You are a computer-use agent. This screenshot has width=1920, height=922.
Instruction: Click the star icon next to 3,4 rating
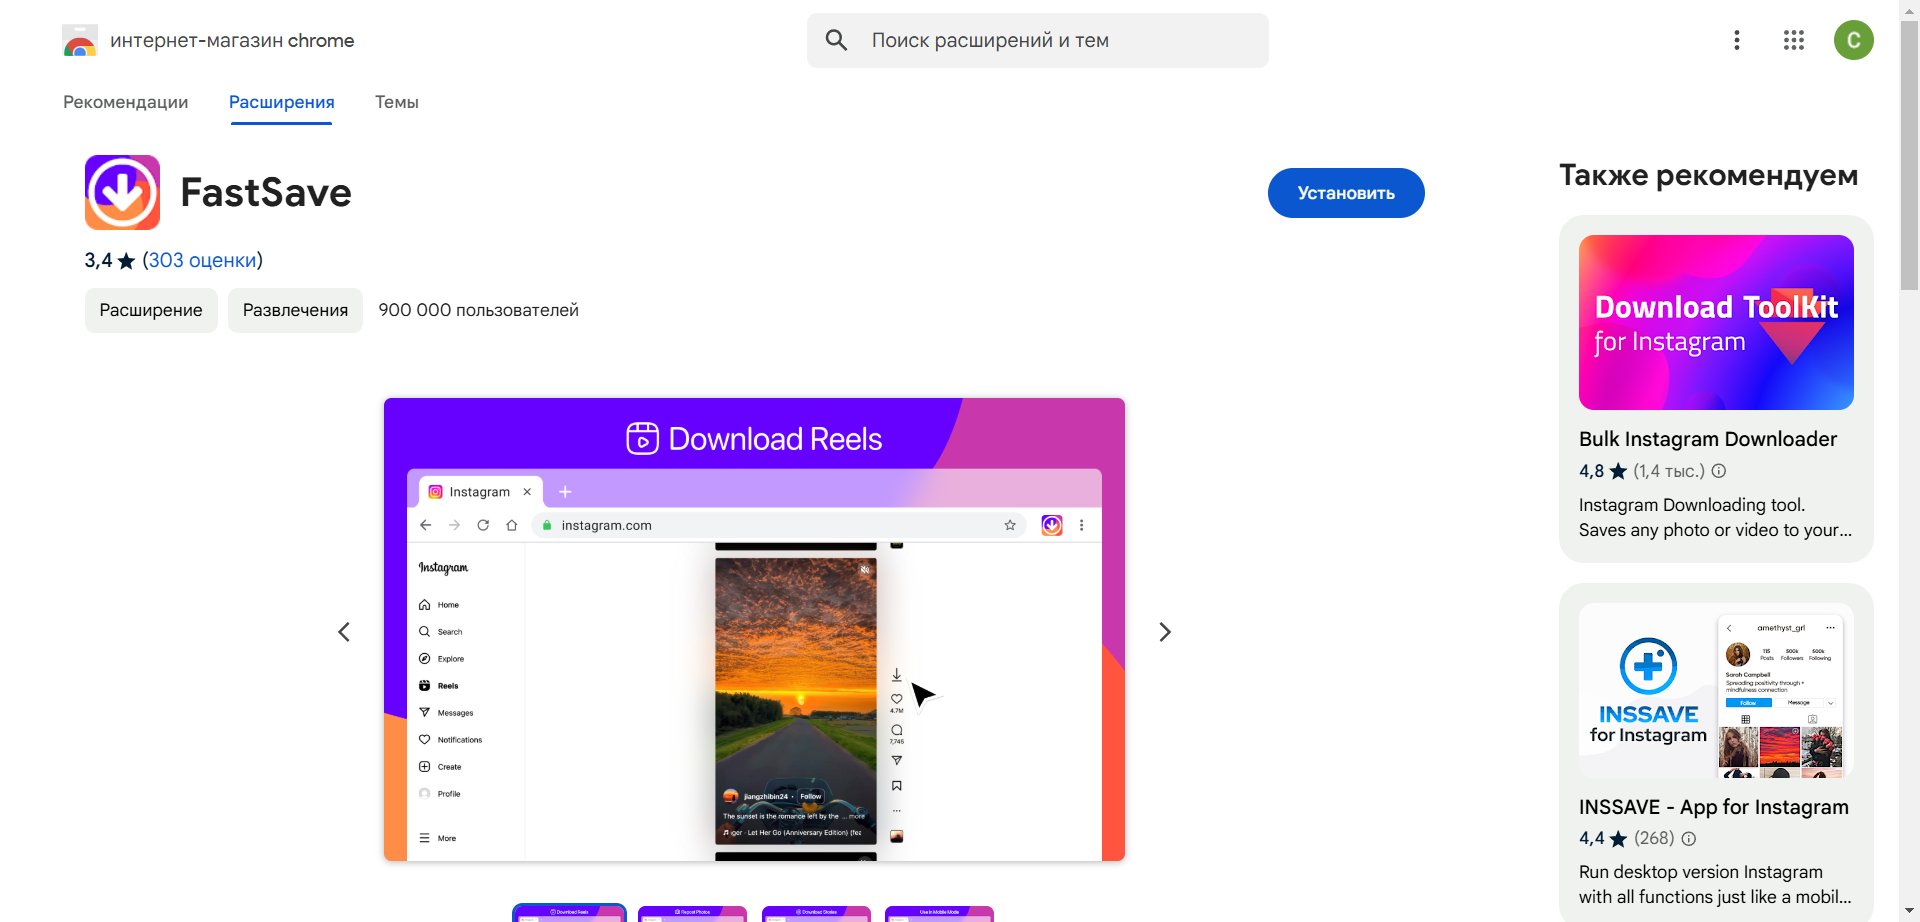[x=126, y=261]
